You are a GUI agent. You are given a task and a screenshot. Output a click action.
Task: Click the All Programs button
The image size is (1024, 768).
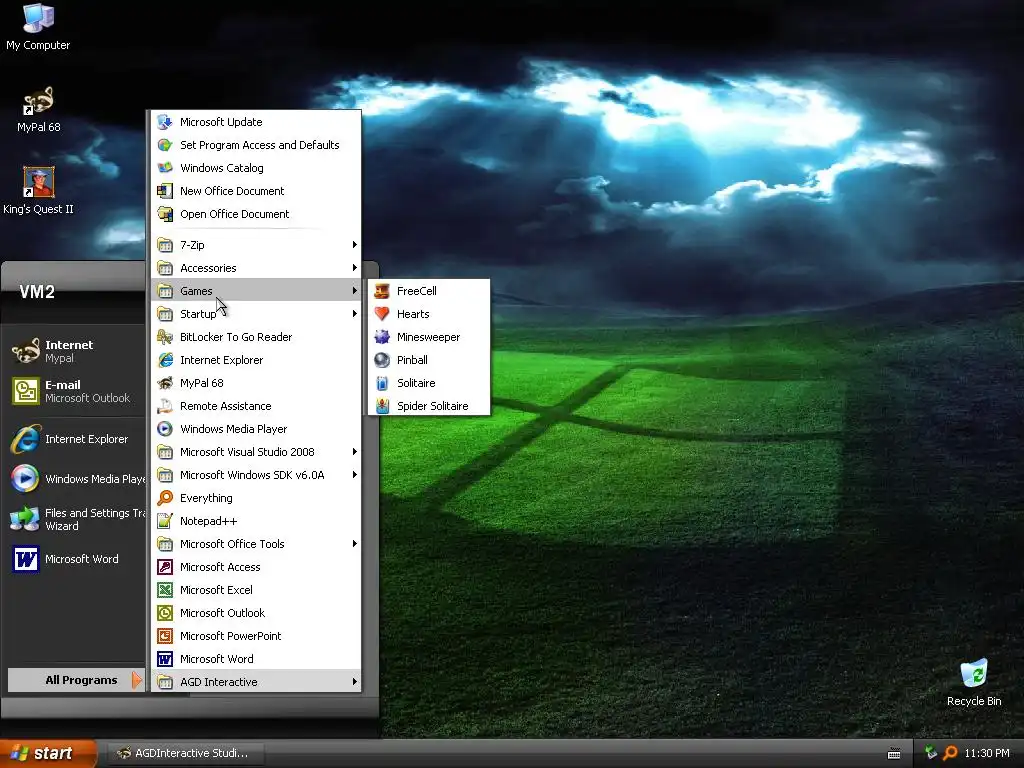[76, 680]
